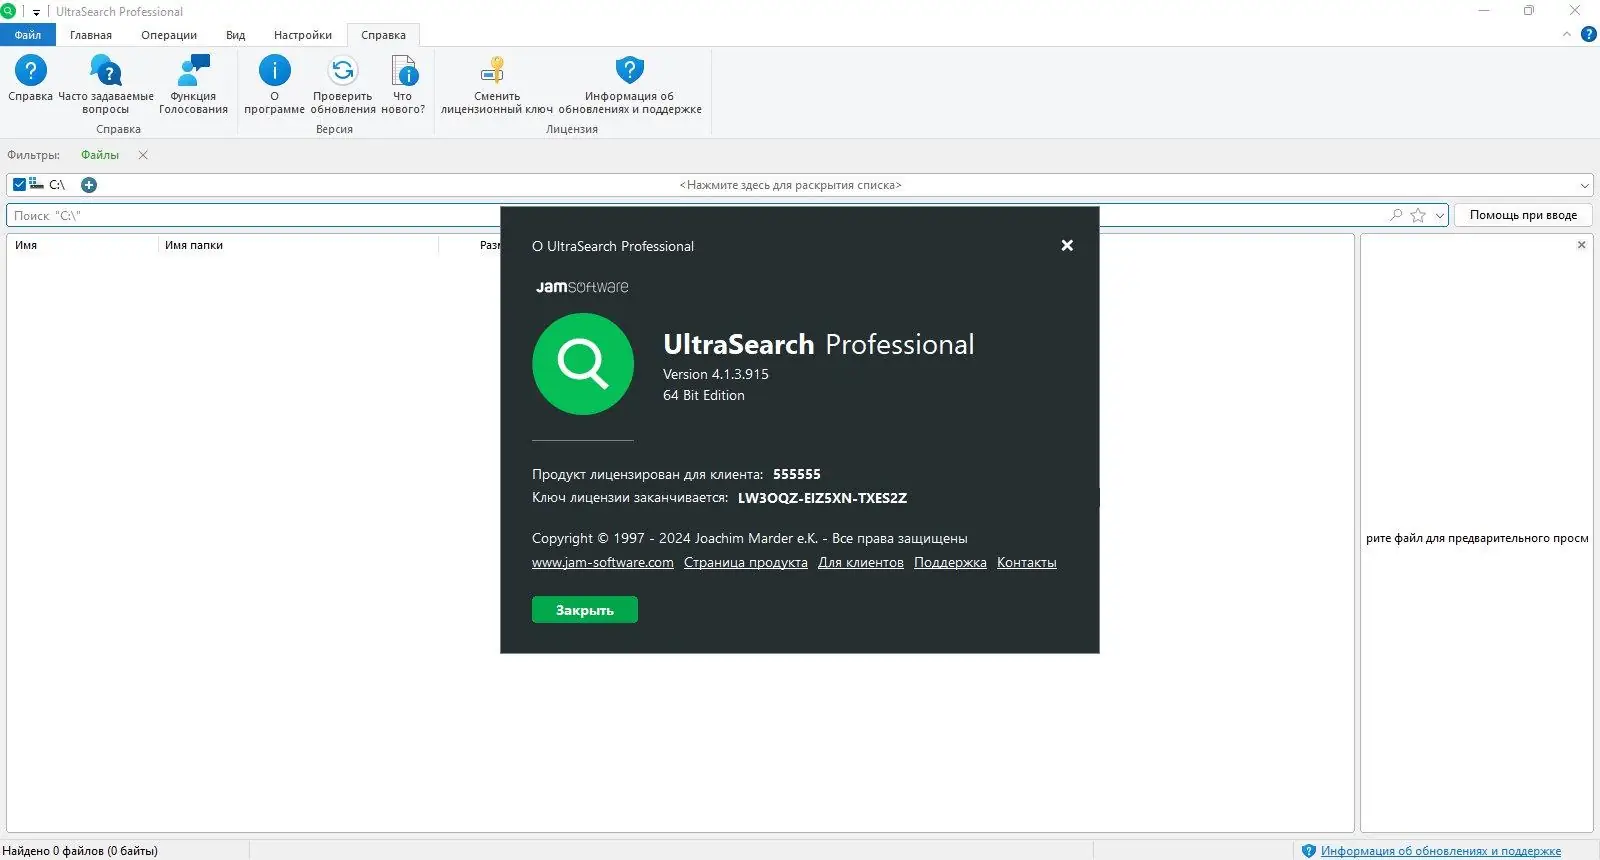Click the Файлы filter label

[x=100, y=155]
